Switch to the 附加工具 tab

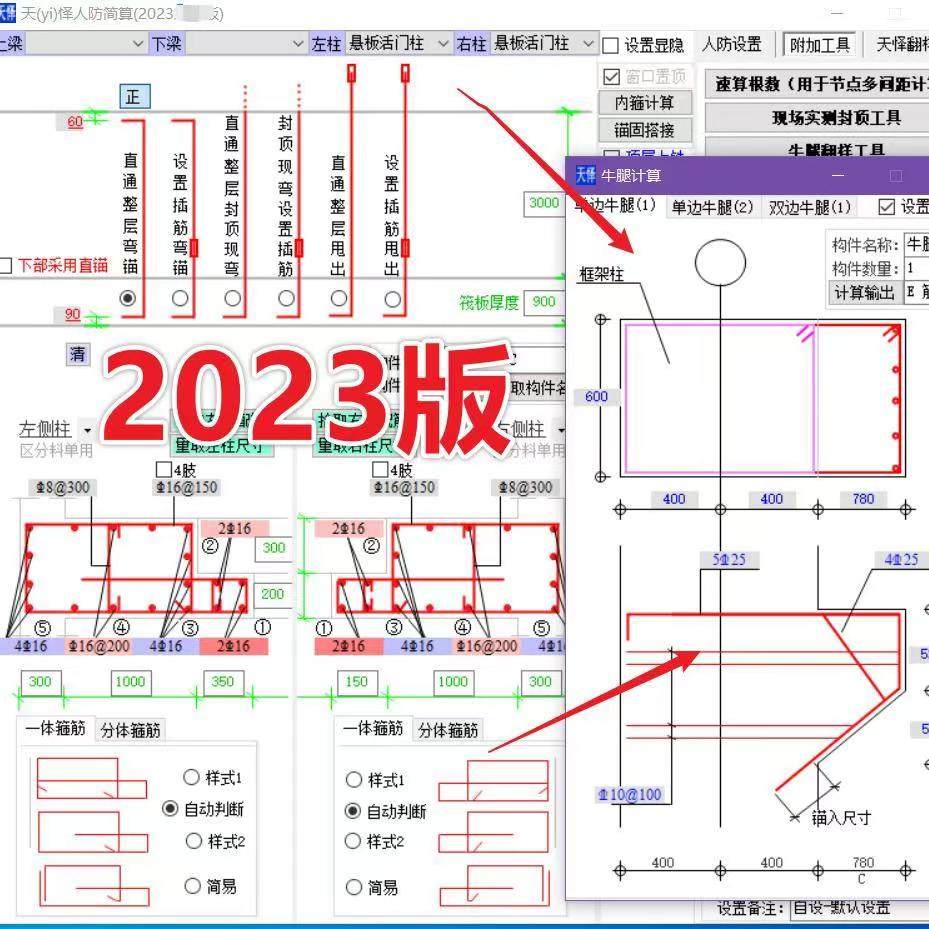tap(819, 45)
